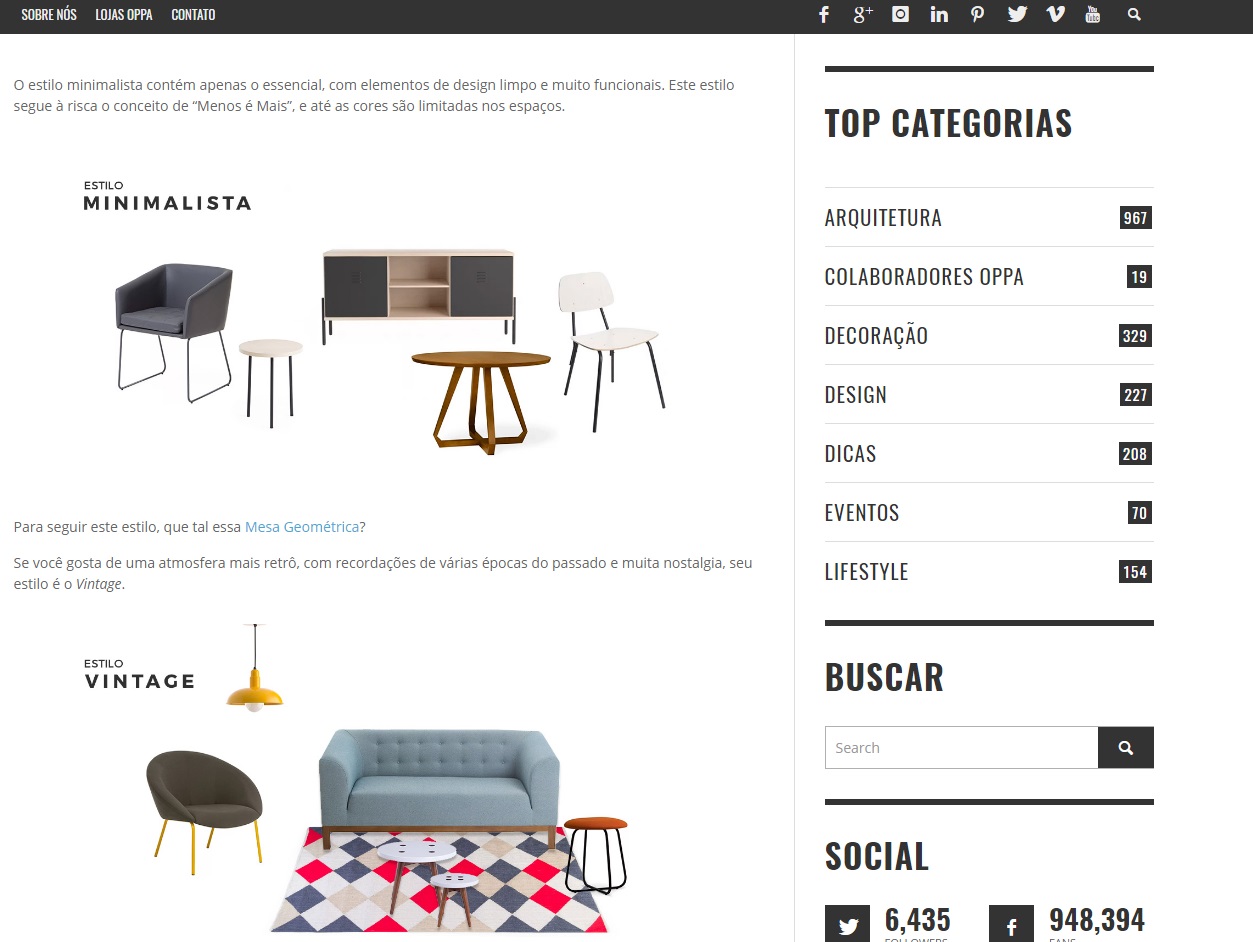The width and height of the screenshot is (1253, 942).
Task: Open the Contato menu item
Action: click(193, 15)
